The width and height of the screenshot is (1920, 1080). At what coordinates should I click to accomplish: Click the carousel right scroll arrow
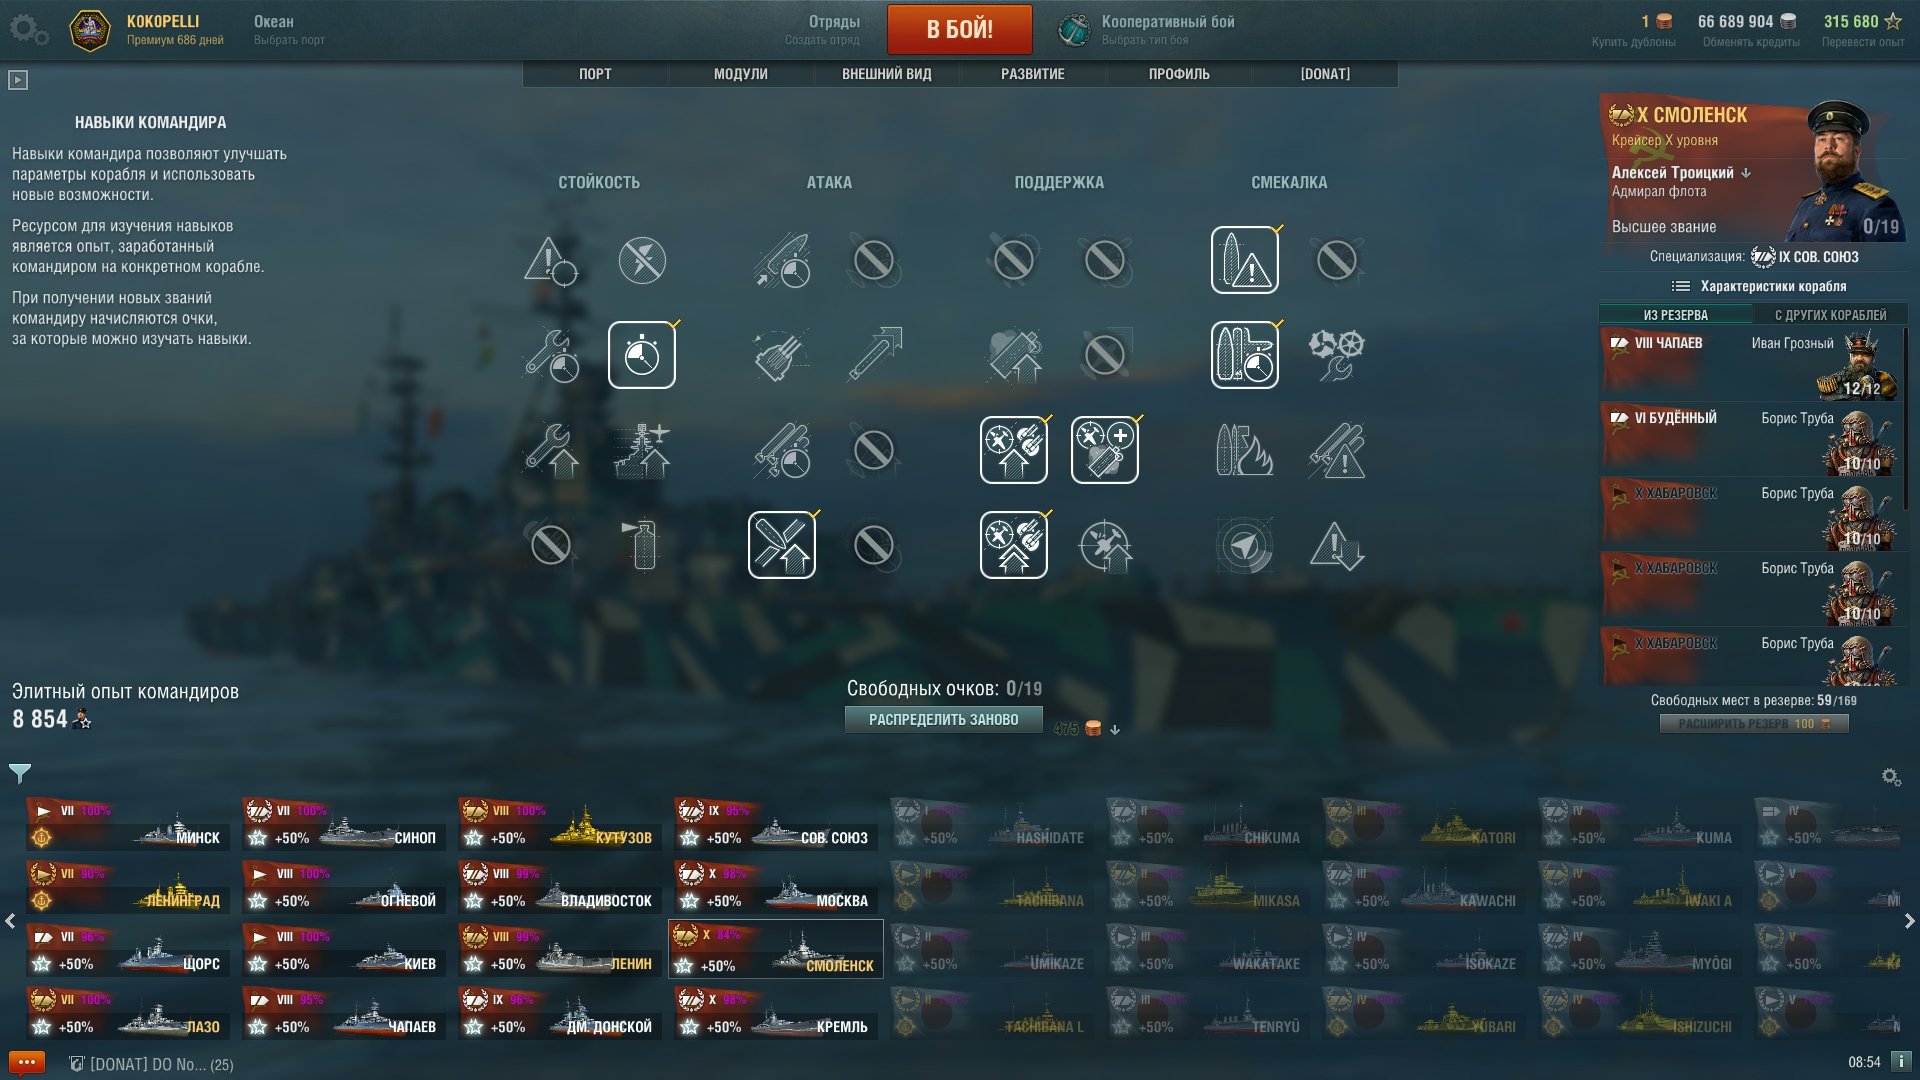[1909, 921]
